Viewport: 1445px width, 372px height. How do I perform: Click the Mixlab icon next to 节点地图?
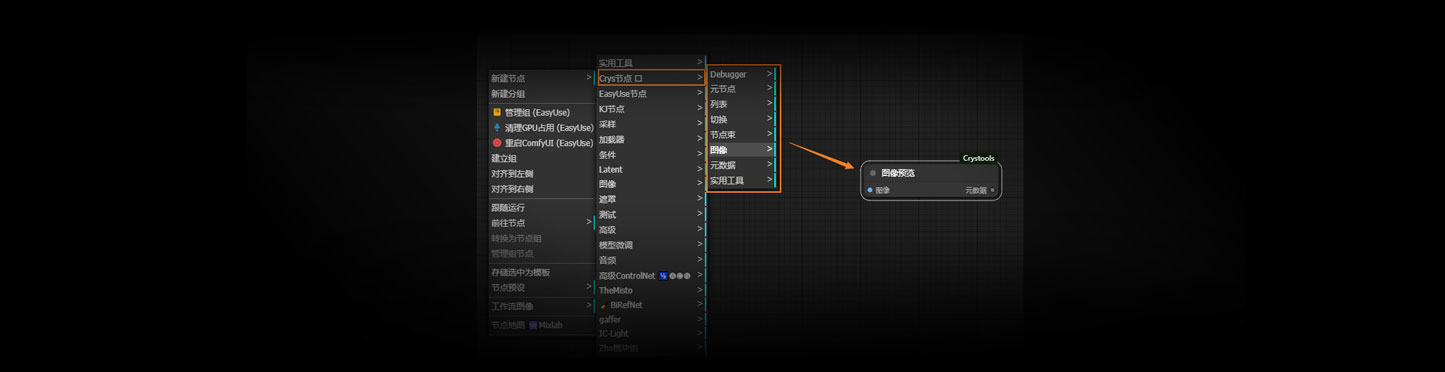point(534,325)
